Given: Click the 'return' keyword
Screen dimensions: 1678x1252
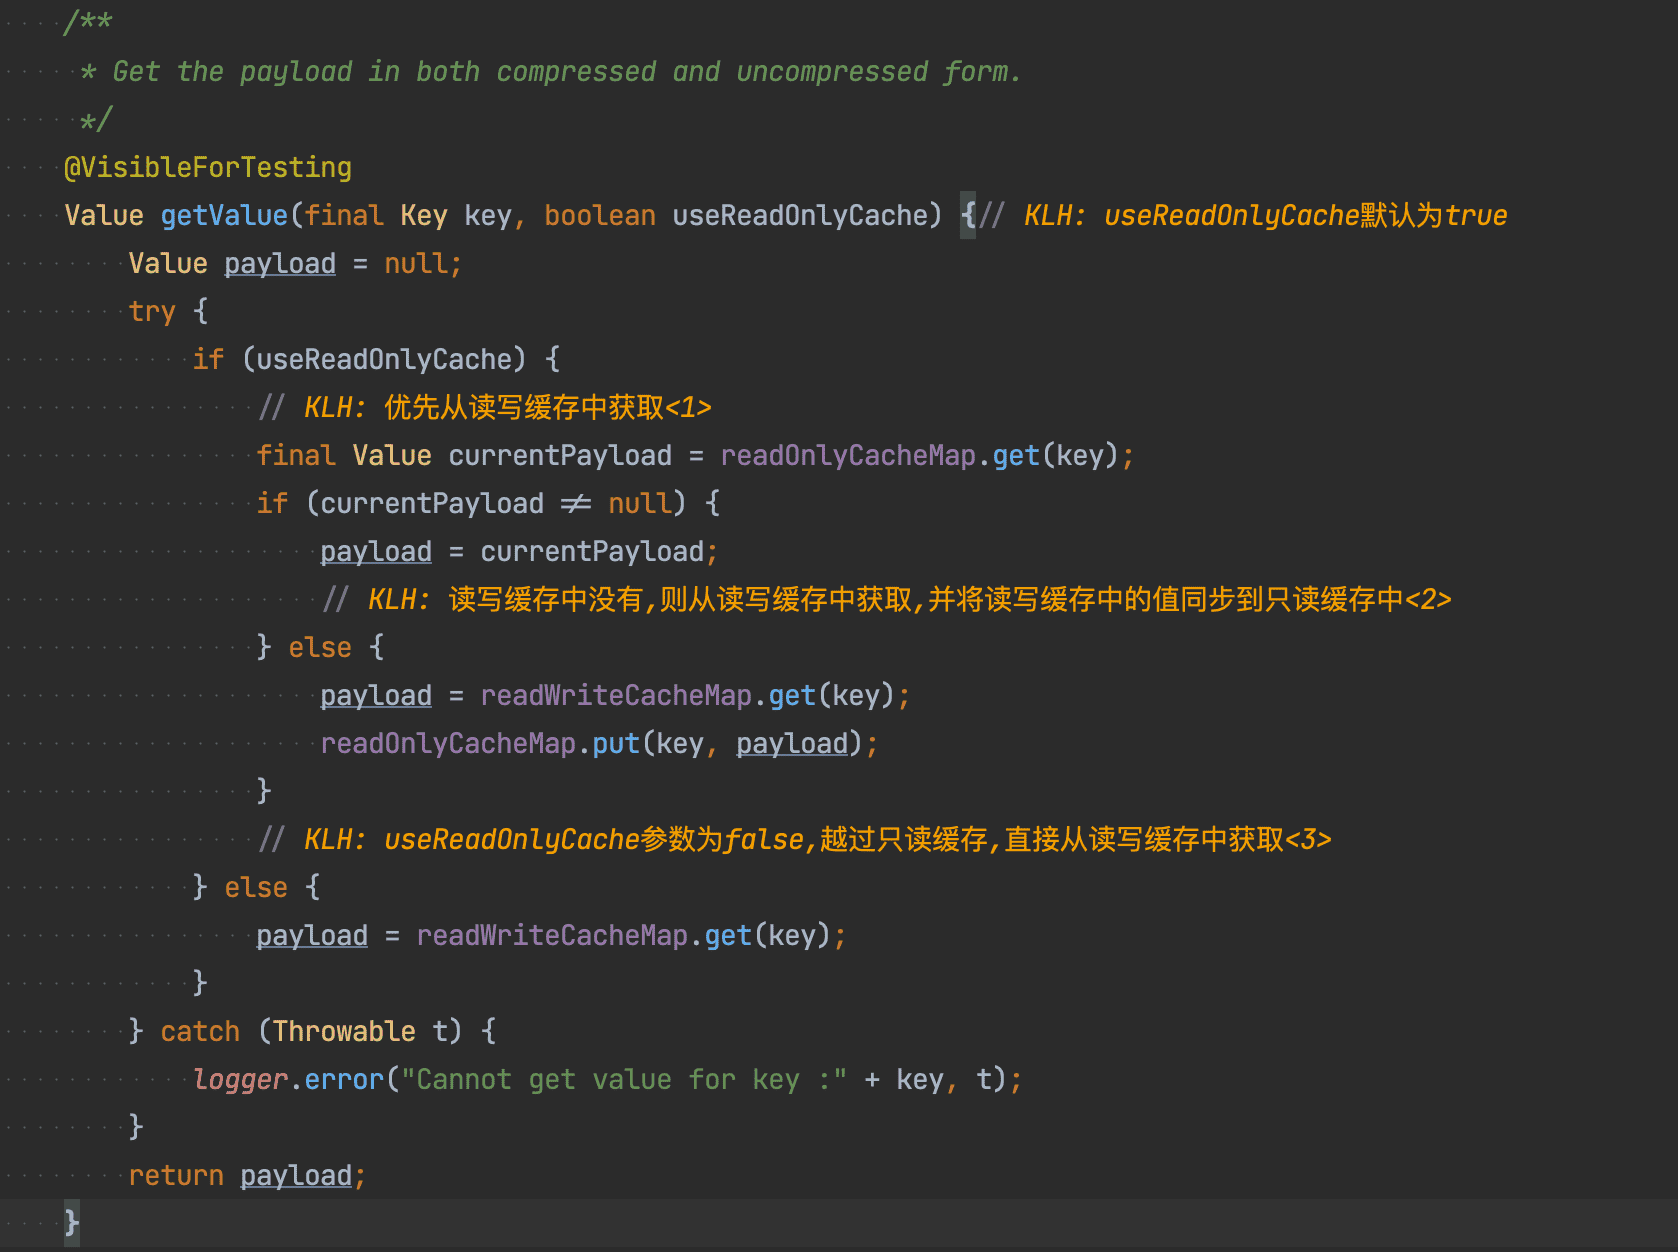Looking at the screenshot, I should click(176, 1176).
